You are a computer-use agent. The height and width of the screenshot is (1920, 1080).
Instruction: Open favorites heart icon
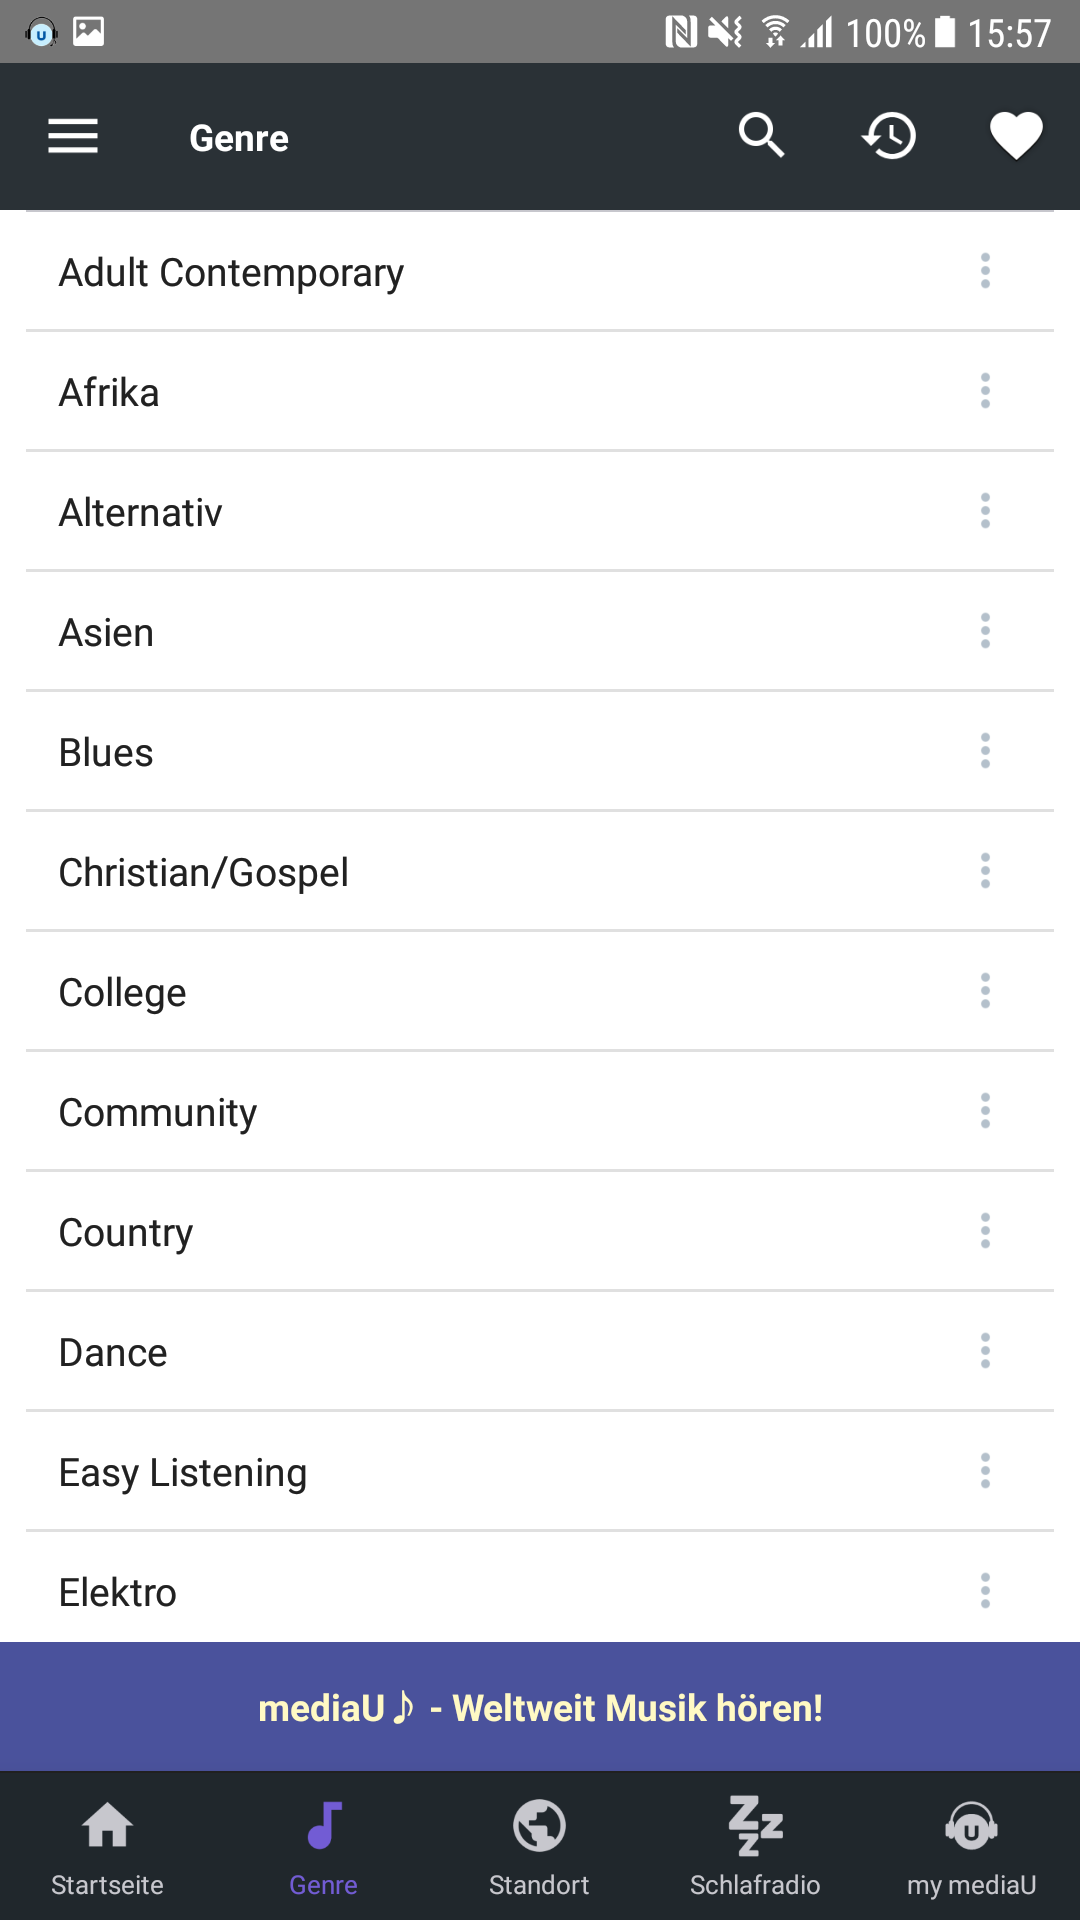click(1016, 136)
